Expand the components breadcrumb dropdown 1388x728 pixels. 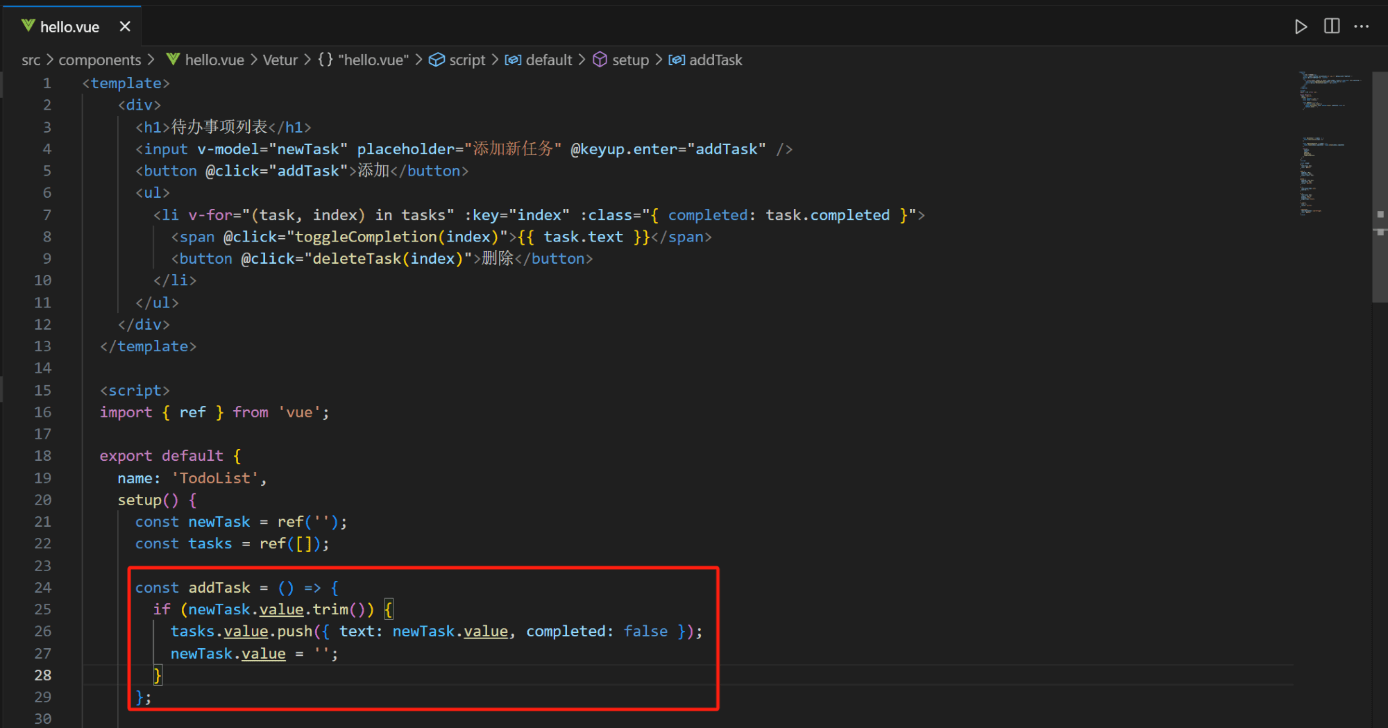(100, 60)
